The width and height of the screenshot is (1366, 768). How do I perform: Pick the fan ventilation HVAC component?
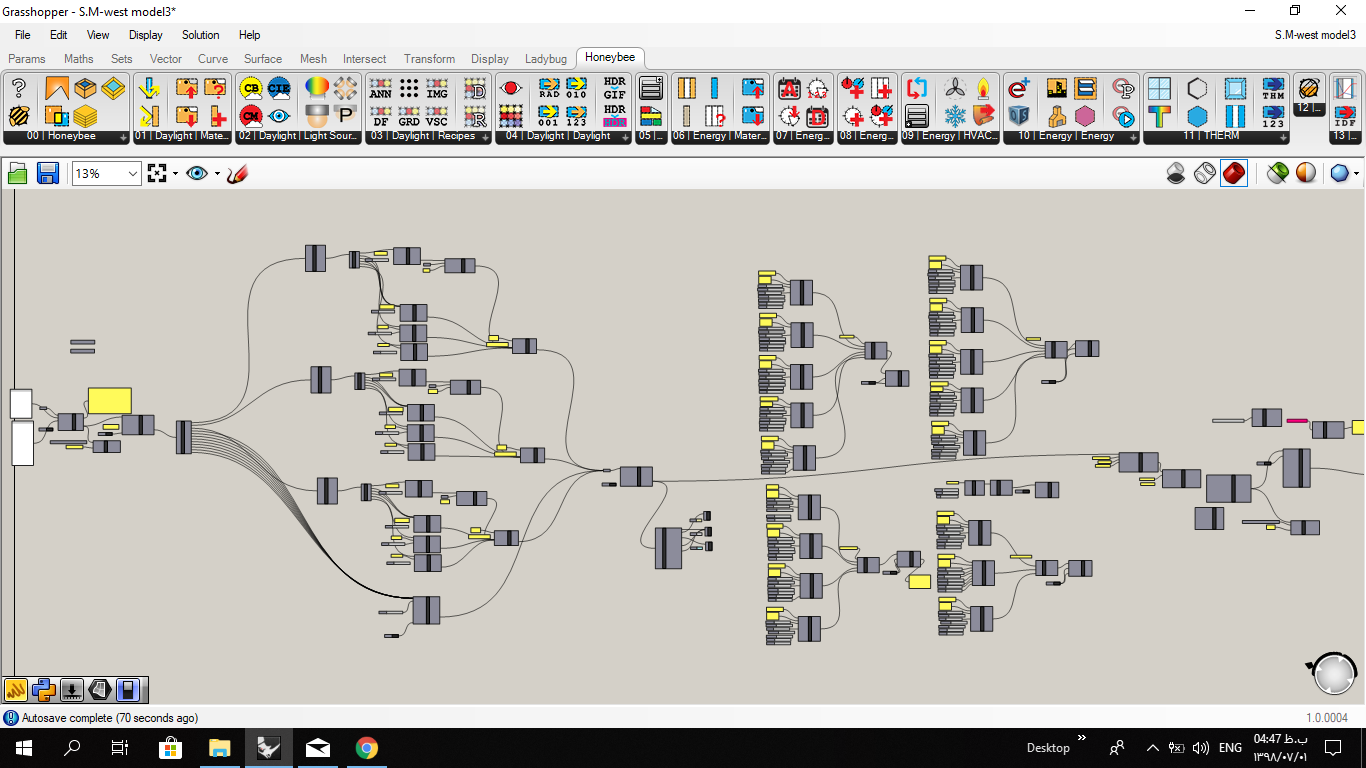(955, 89)
